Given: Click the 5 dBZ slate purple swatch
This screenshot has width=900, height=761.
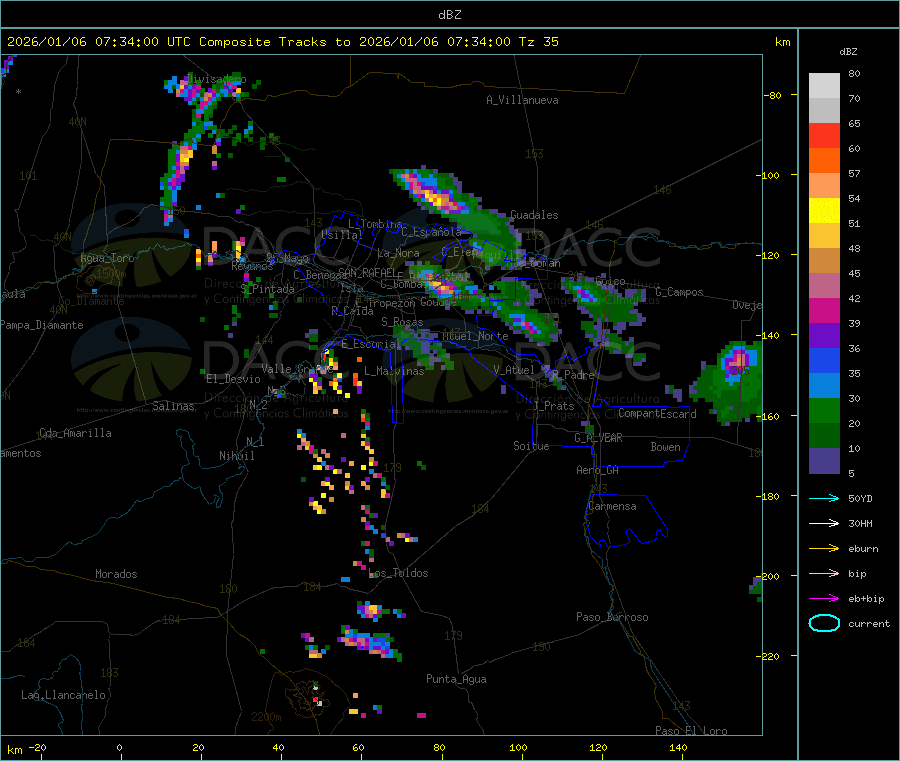Looking at the screenshot, I should click(x=824, y=461).
